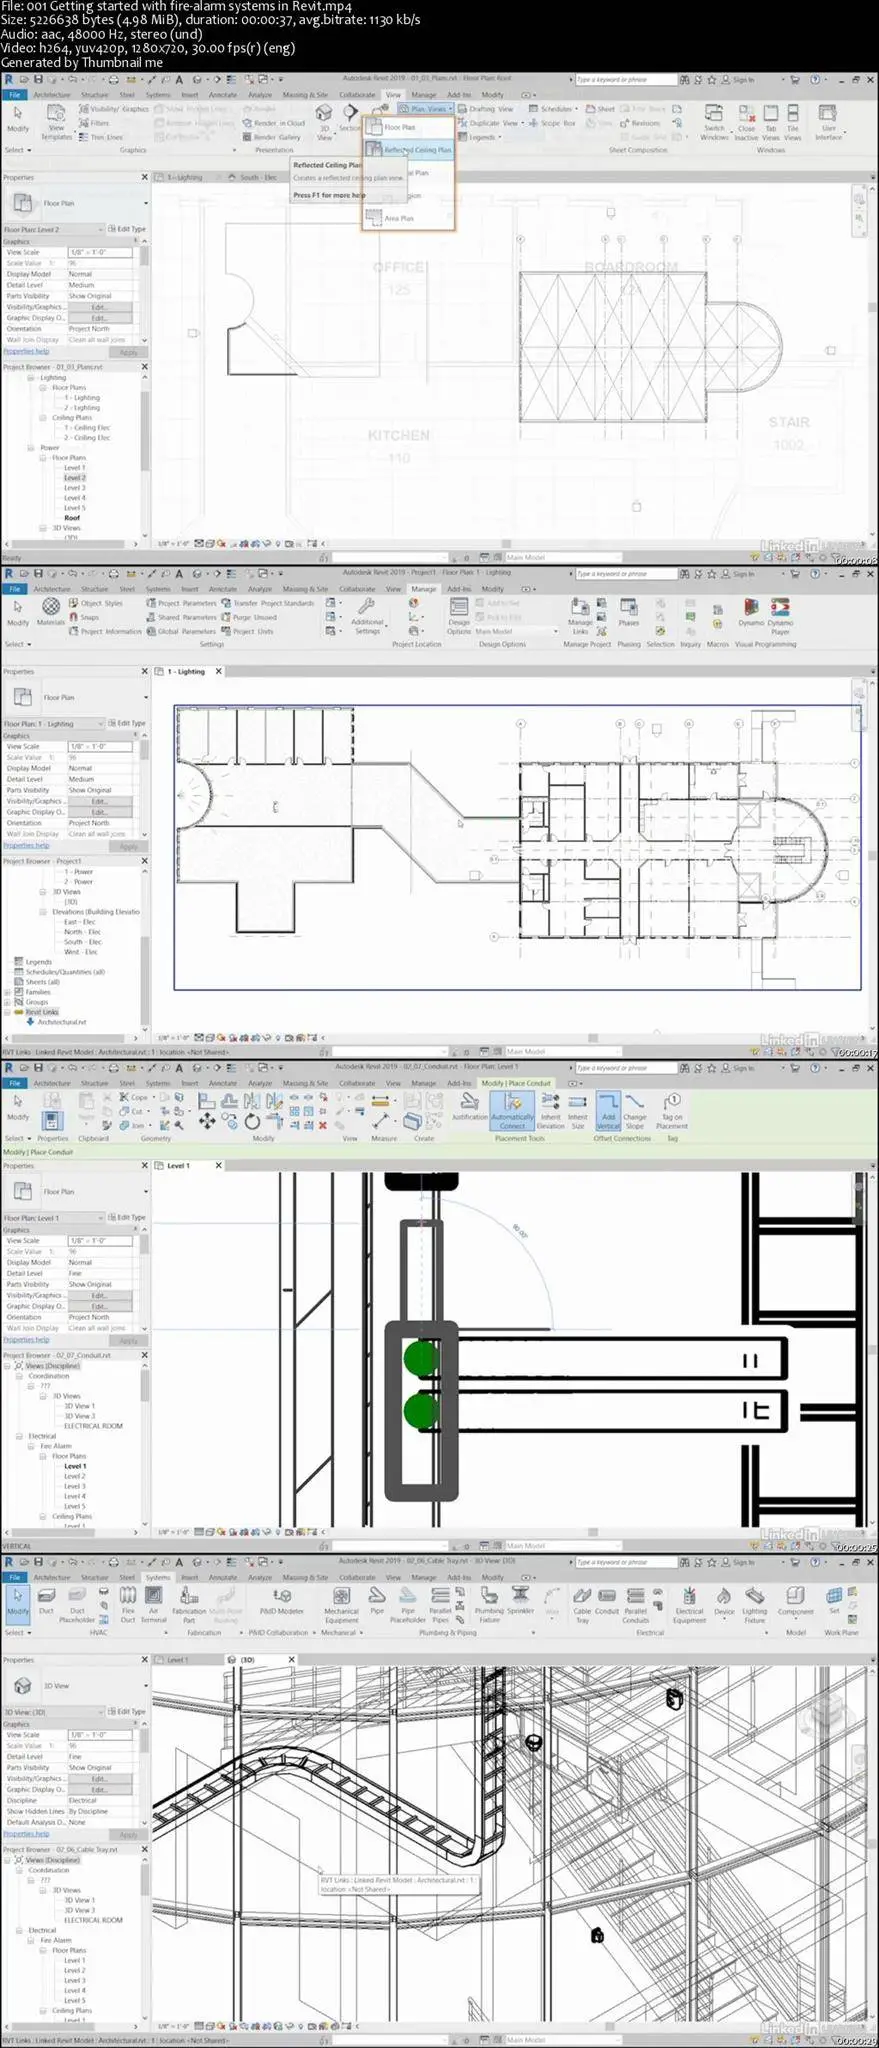879x2048 pixels.
Task: Click Edit Type in the Plans window Properties
Action: [127, 229]
